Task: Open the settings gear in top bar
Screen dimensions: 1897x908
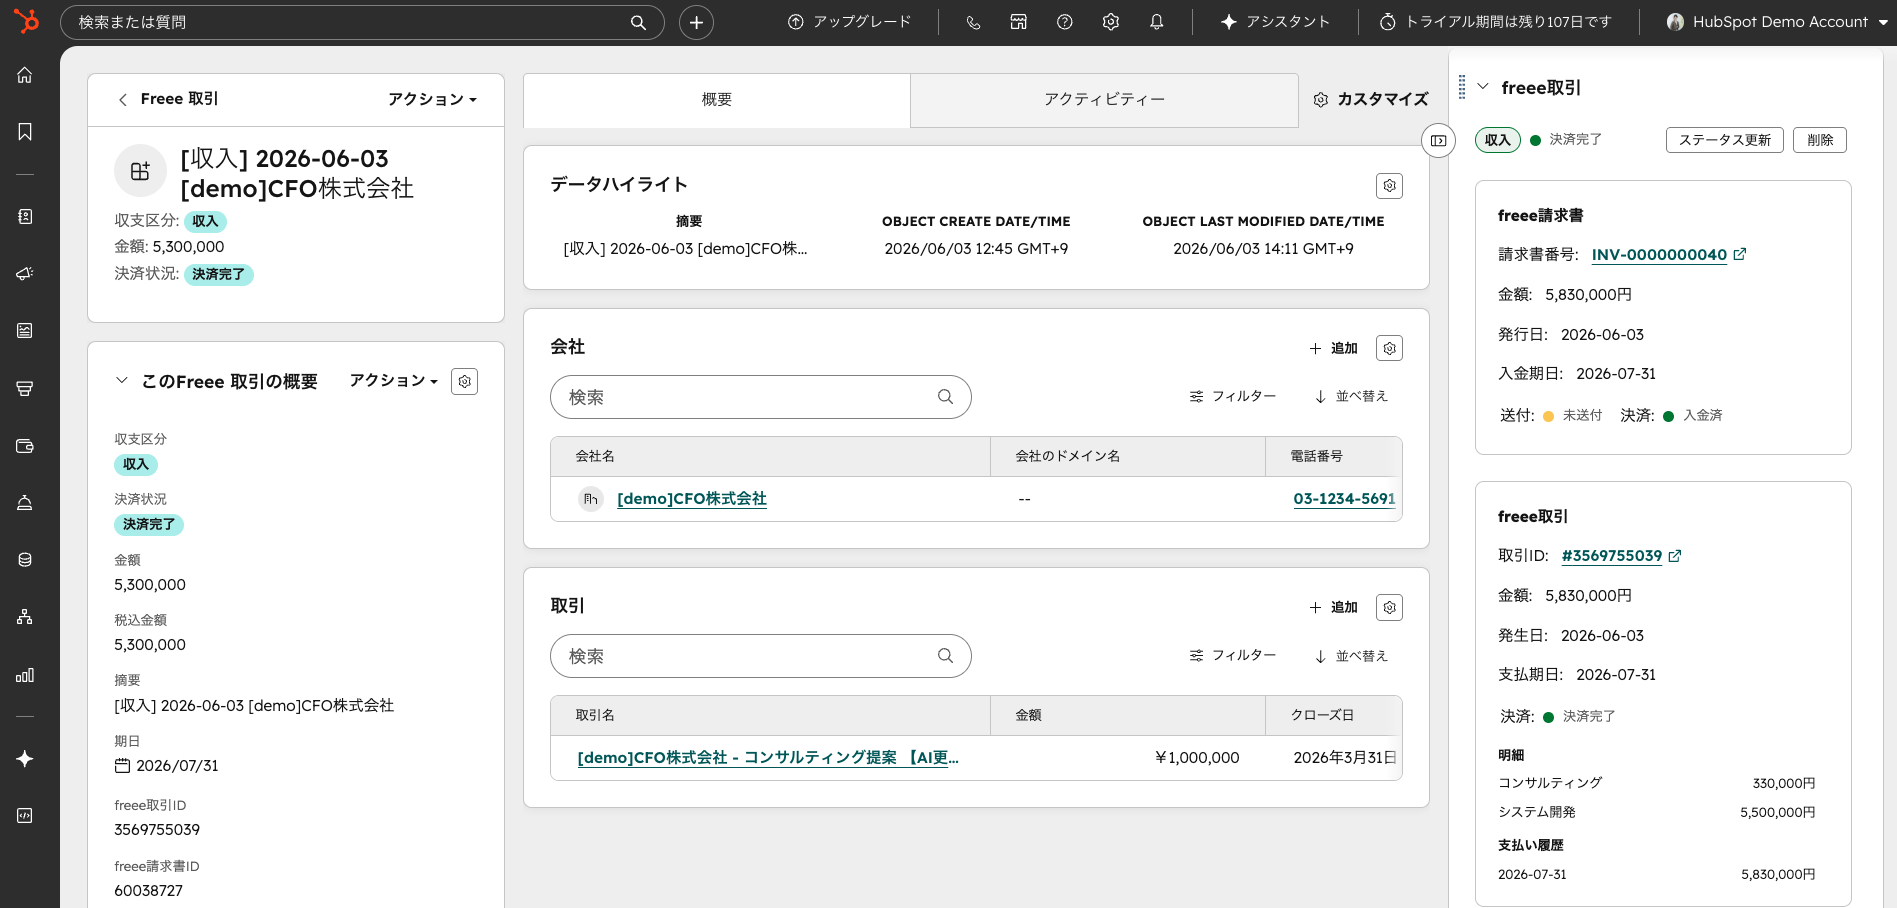Action: (x=1110, y=22)
